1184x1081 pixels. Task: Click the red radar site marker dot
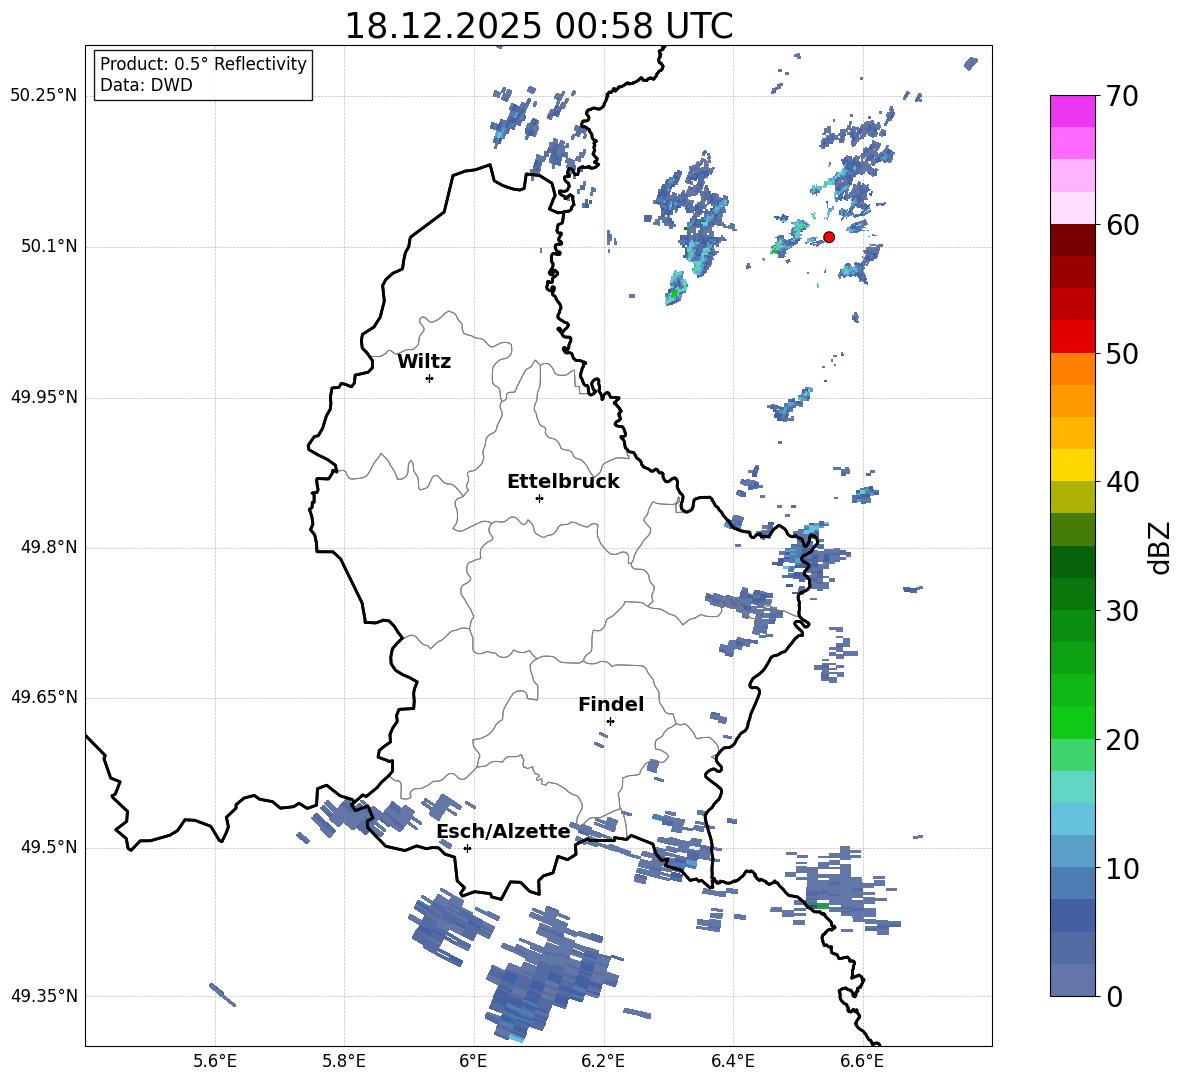pyautogui.click(x=829, y=237)
